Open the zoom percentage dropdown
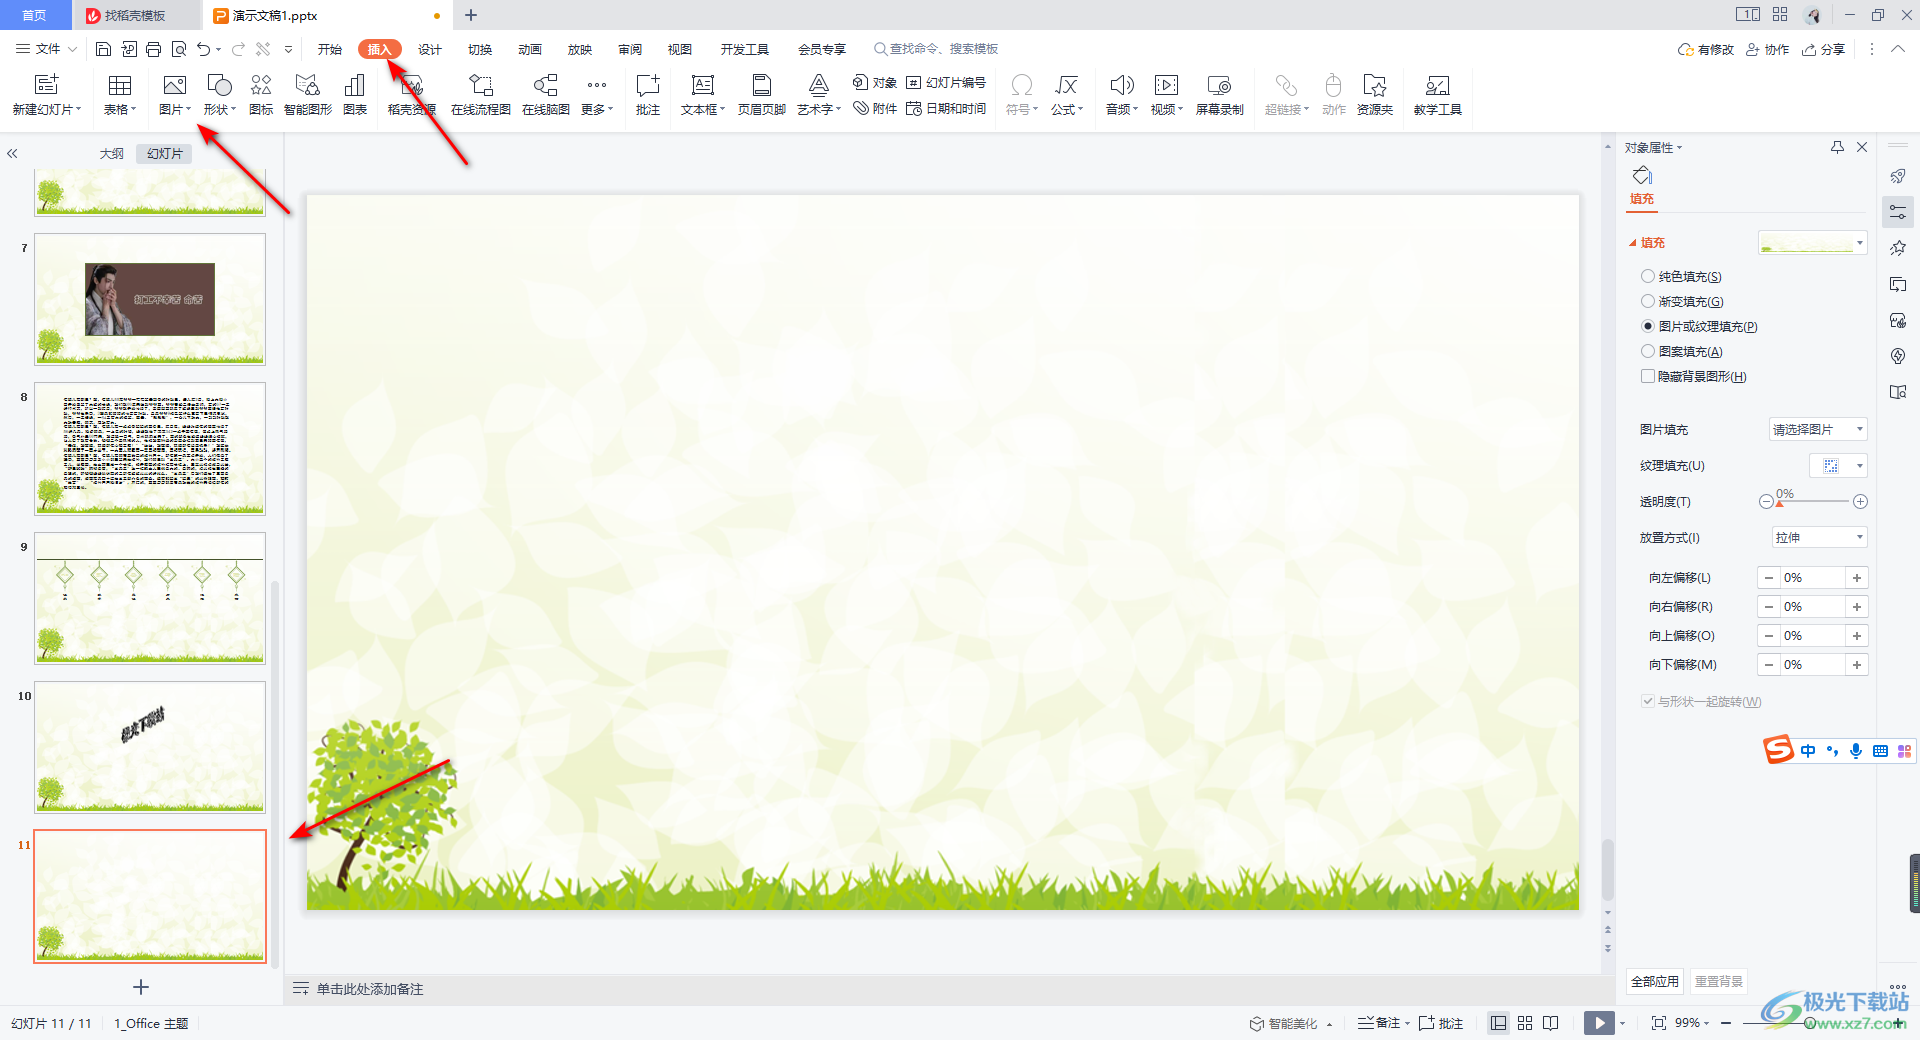This screenshot has width=1920, height=1040. click(1692, 1023)
